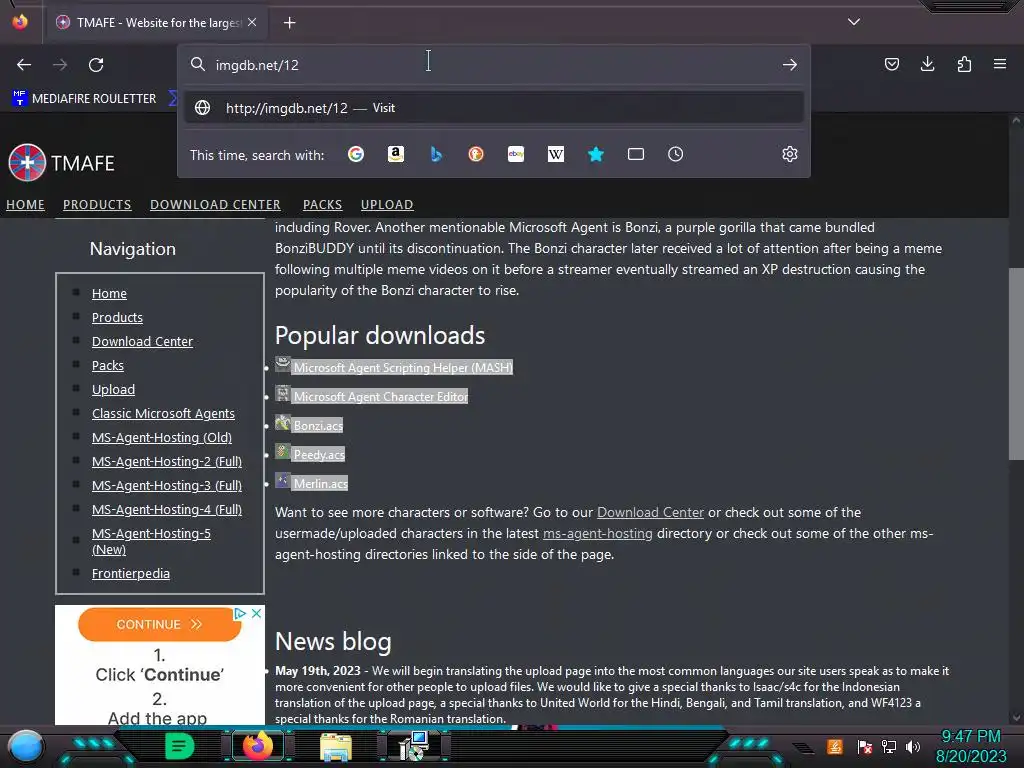Open File Explorer from the taskbar
1024x768 pixels.
(336, 746)
